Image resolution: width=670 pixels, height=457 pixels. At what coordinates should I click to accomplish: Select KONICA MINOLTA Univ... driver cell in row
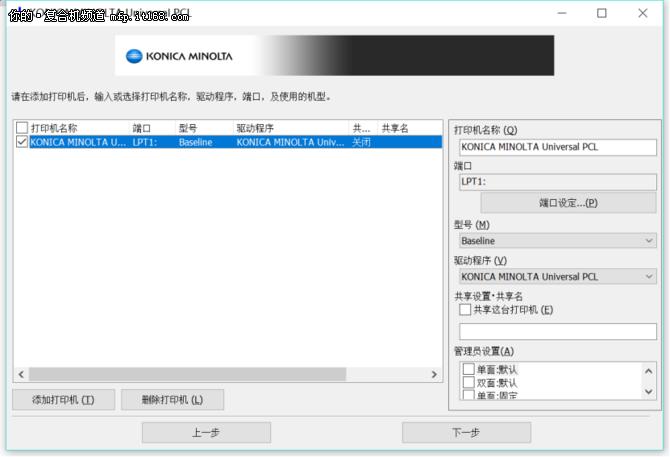click(x=290, y=142)
